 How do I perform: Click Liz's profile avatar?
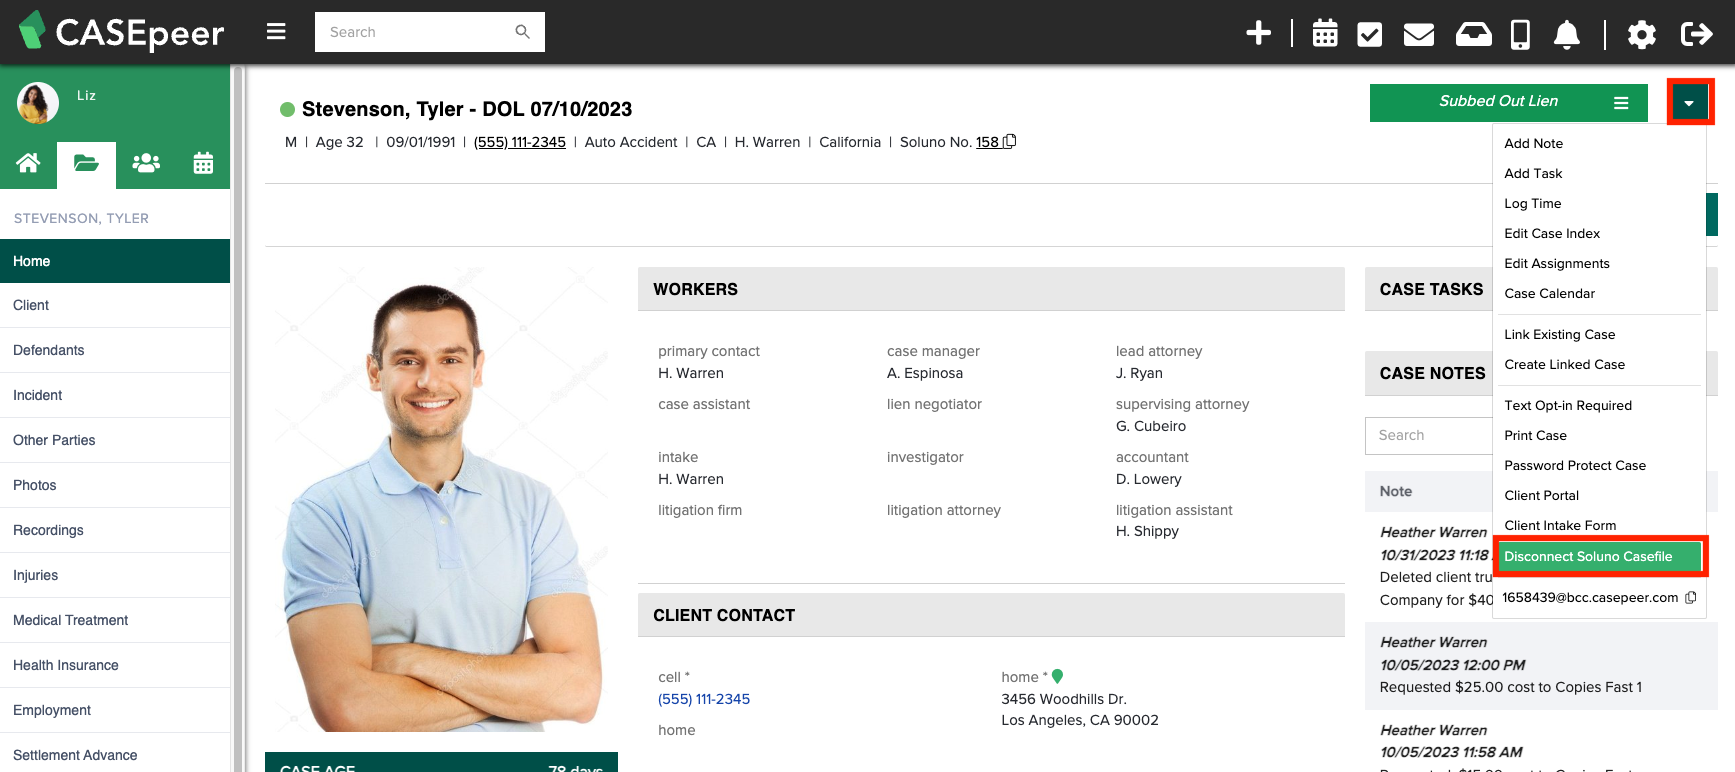pos(38,103)
